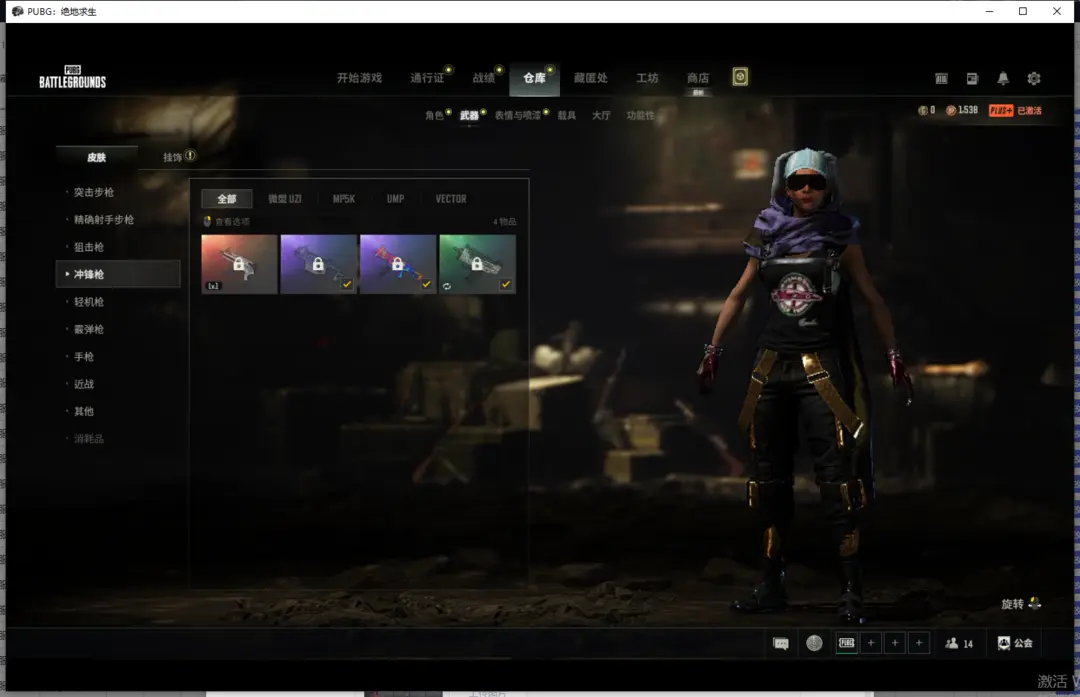This screenshot has height=697, width=1080.
Task: Open the friends list showing 14
Action: [959, 643]
